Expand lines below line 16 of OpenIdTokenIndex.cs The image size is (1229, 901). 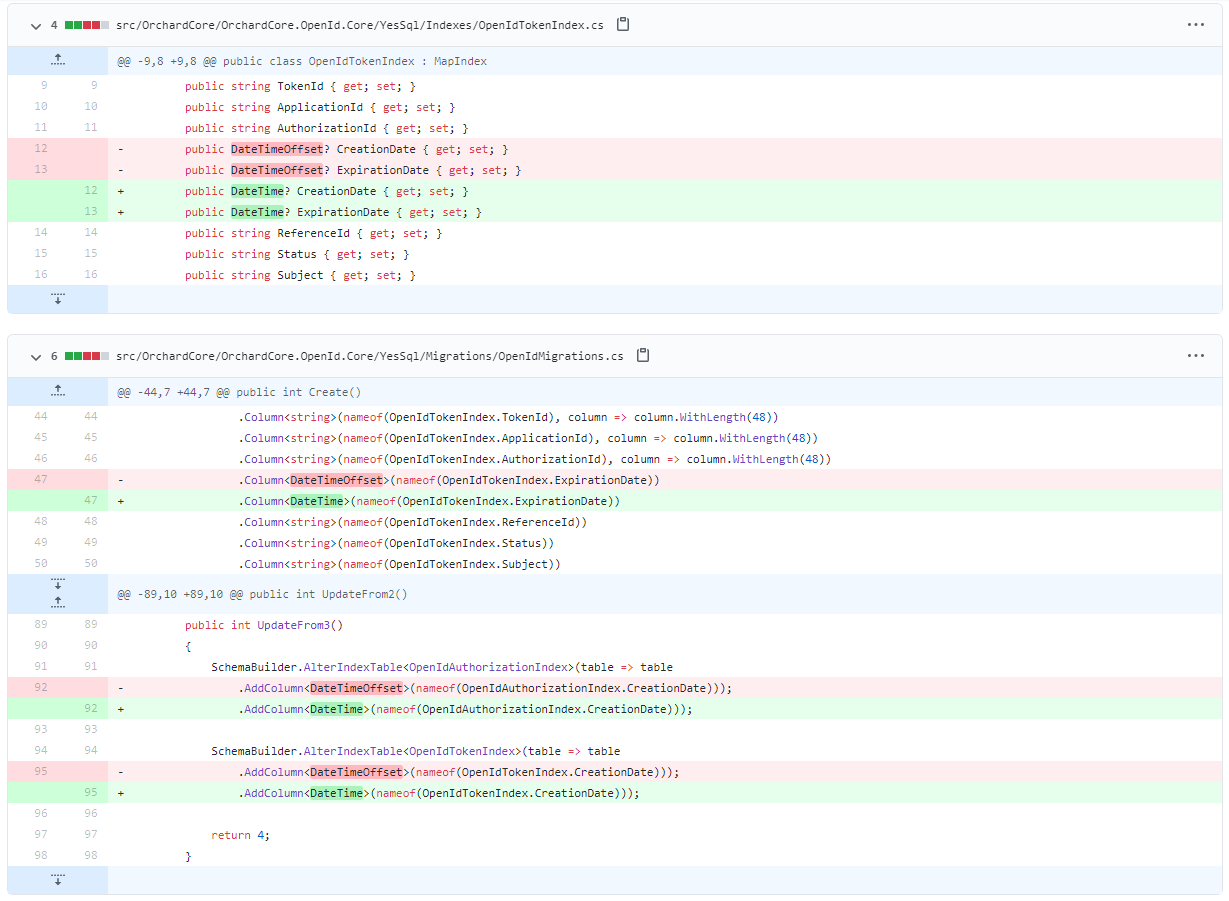[x=58, y=299]
